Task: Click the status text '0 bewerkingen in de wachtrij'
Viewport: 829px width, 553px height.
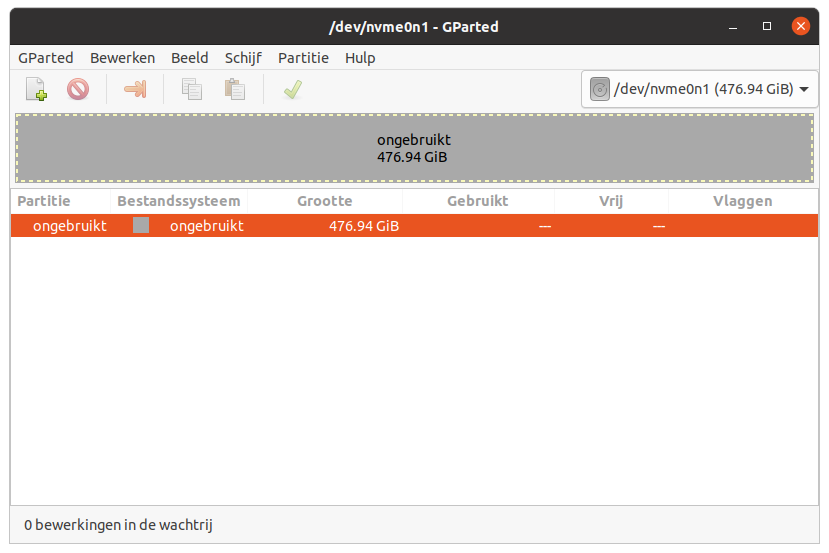Action: pos(118,525)
